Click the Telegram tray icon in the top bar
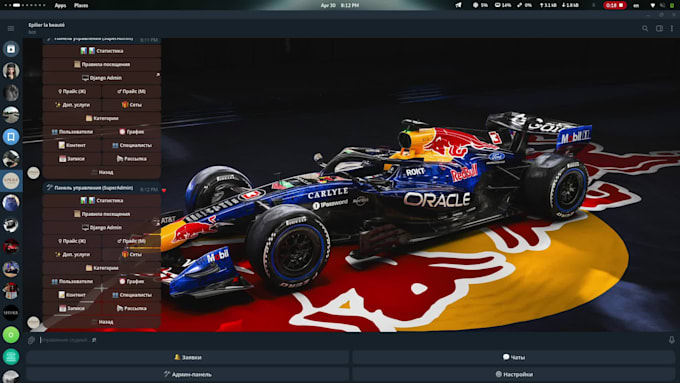This screenshot has height=383, width=680. pos(458,5)
